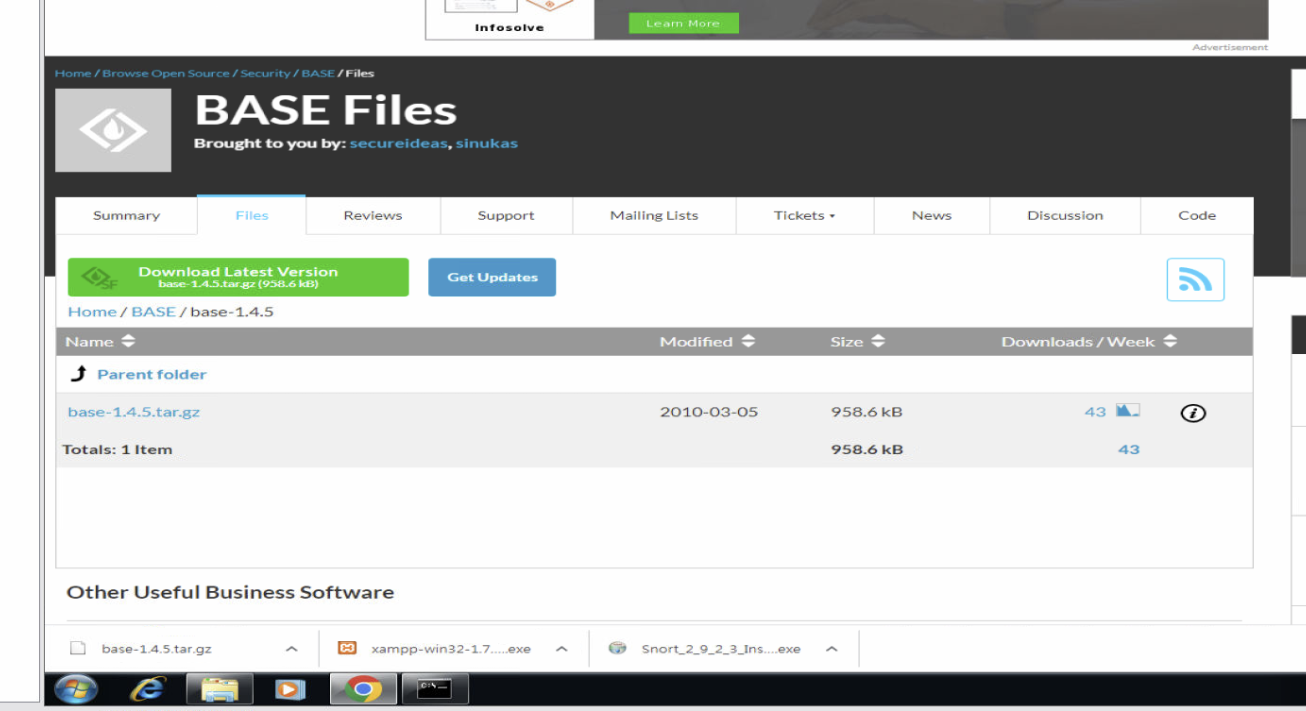Open the Code tab
Viewport: 1306px width, 711px height.
(1197, 215)
